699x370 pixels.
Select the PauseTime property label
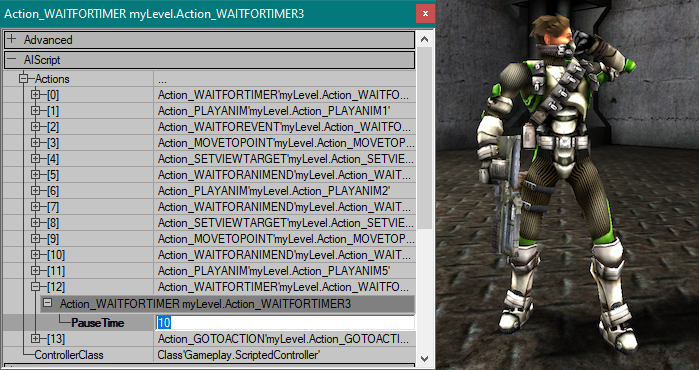tap(97, 323)
